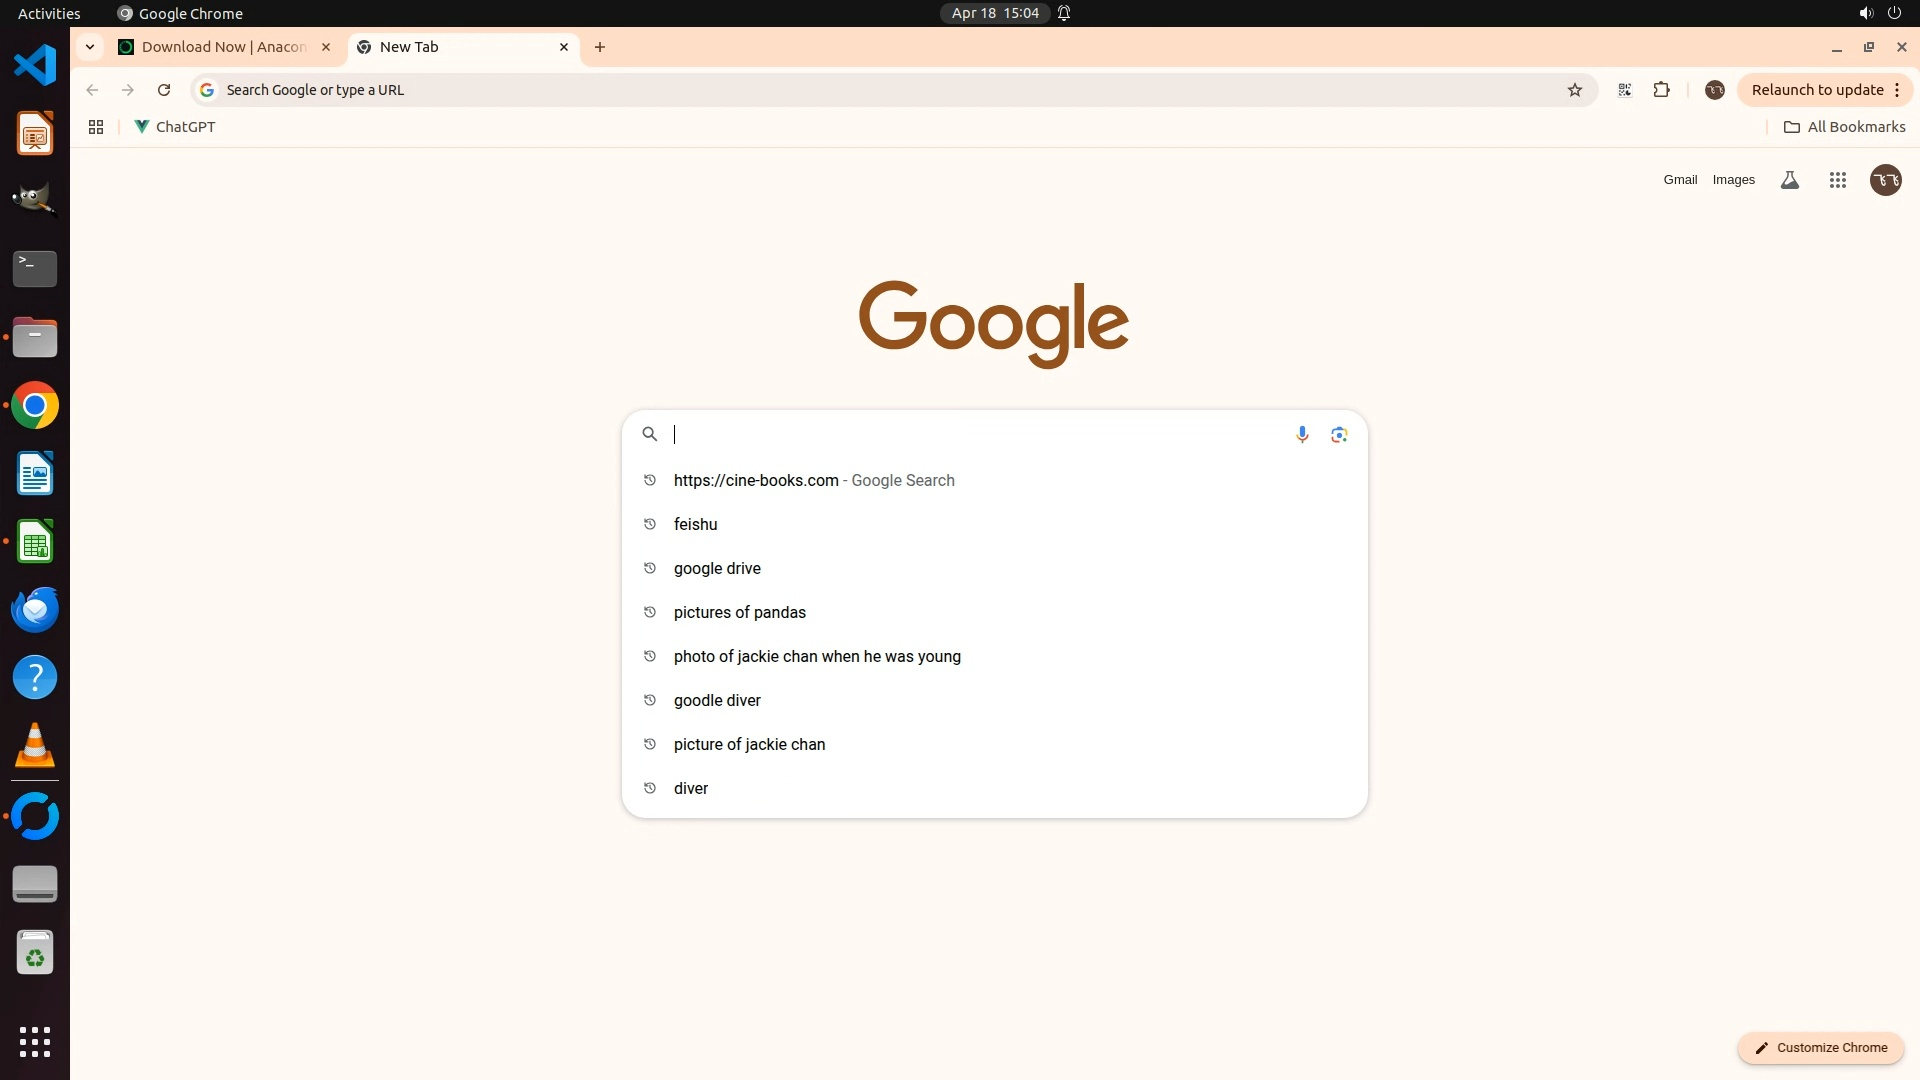
Task: Open Search Labs flask icon
Action: coord(1790,180)
